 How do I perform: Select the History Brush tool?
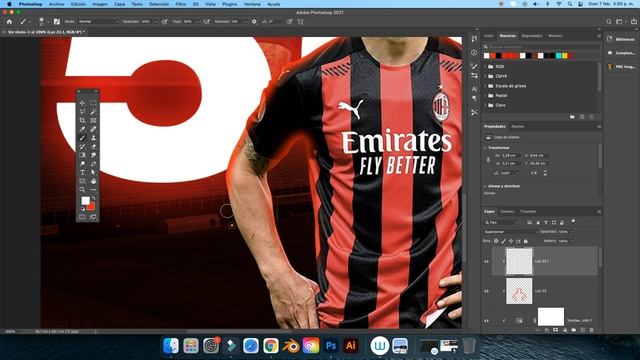click(x=82, y=146)
